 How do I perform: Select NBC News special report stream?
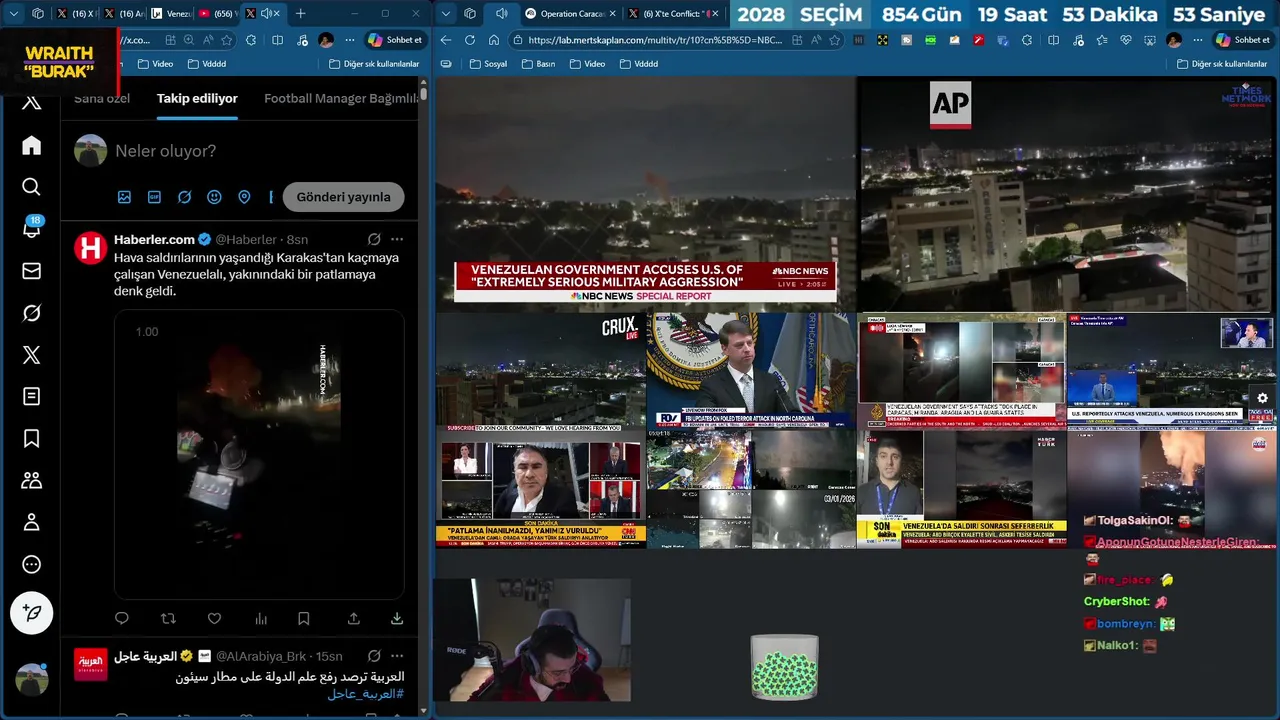point(645,195)
